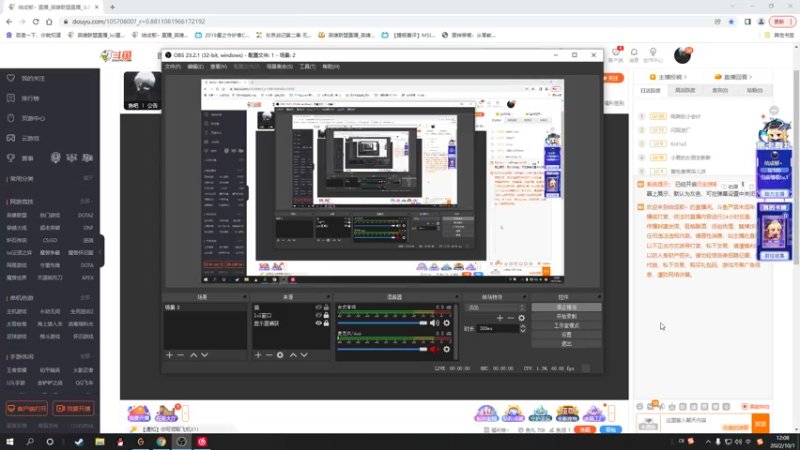
Task: Expand the 常用分类 section in the sidebar
Action: 88,179
